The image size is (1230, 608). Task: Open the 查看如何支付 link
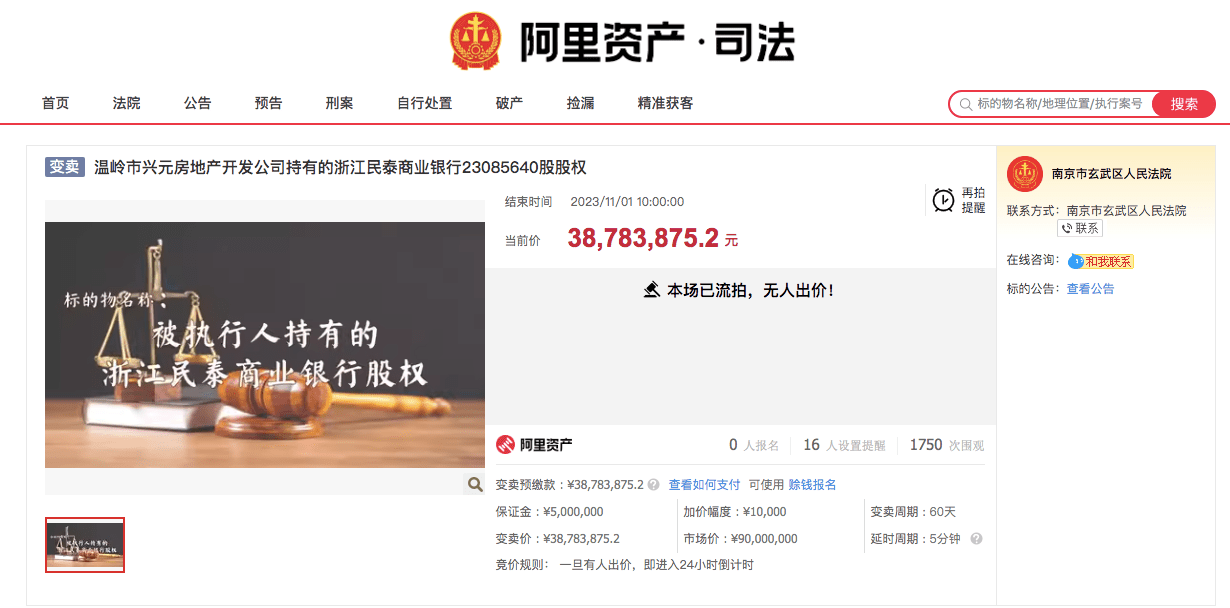(704, 485)
